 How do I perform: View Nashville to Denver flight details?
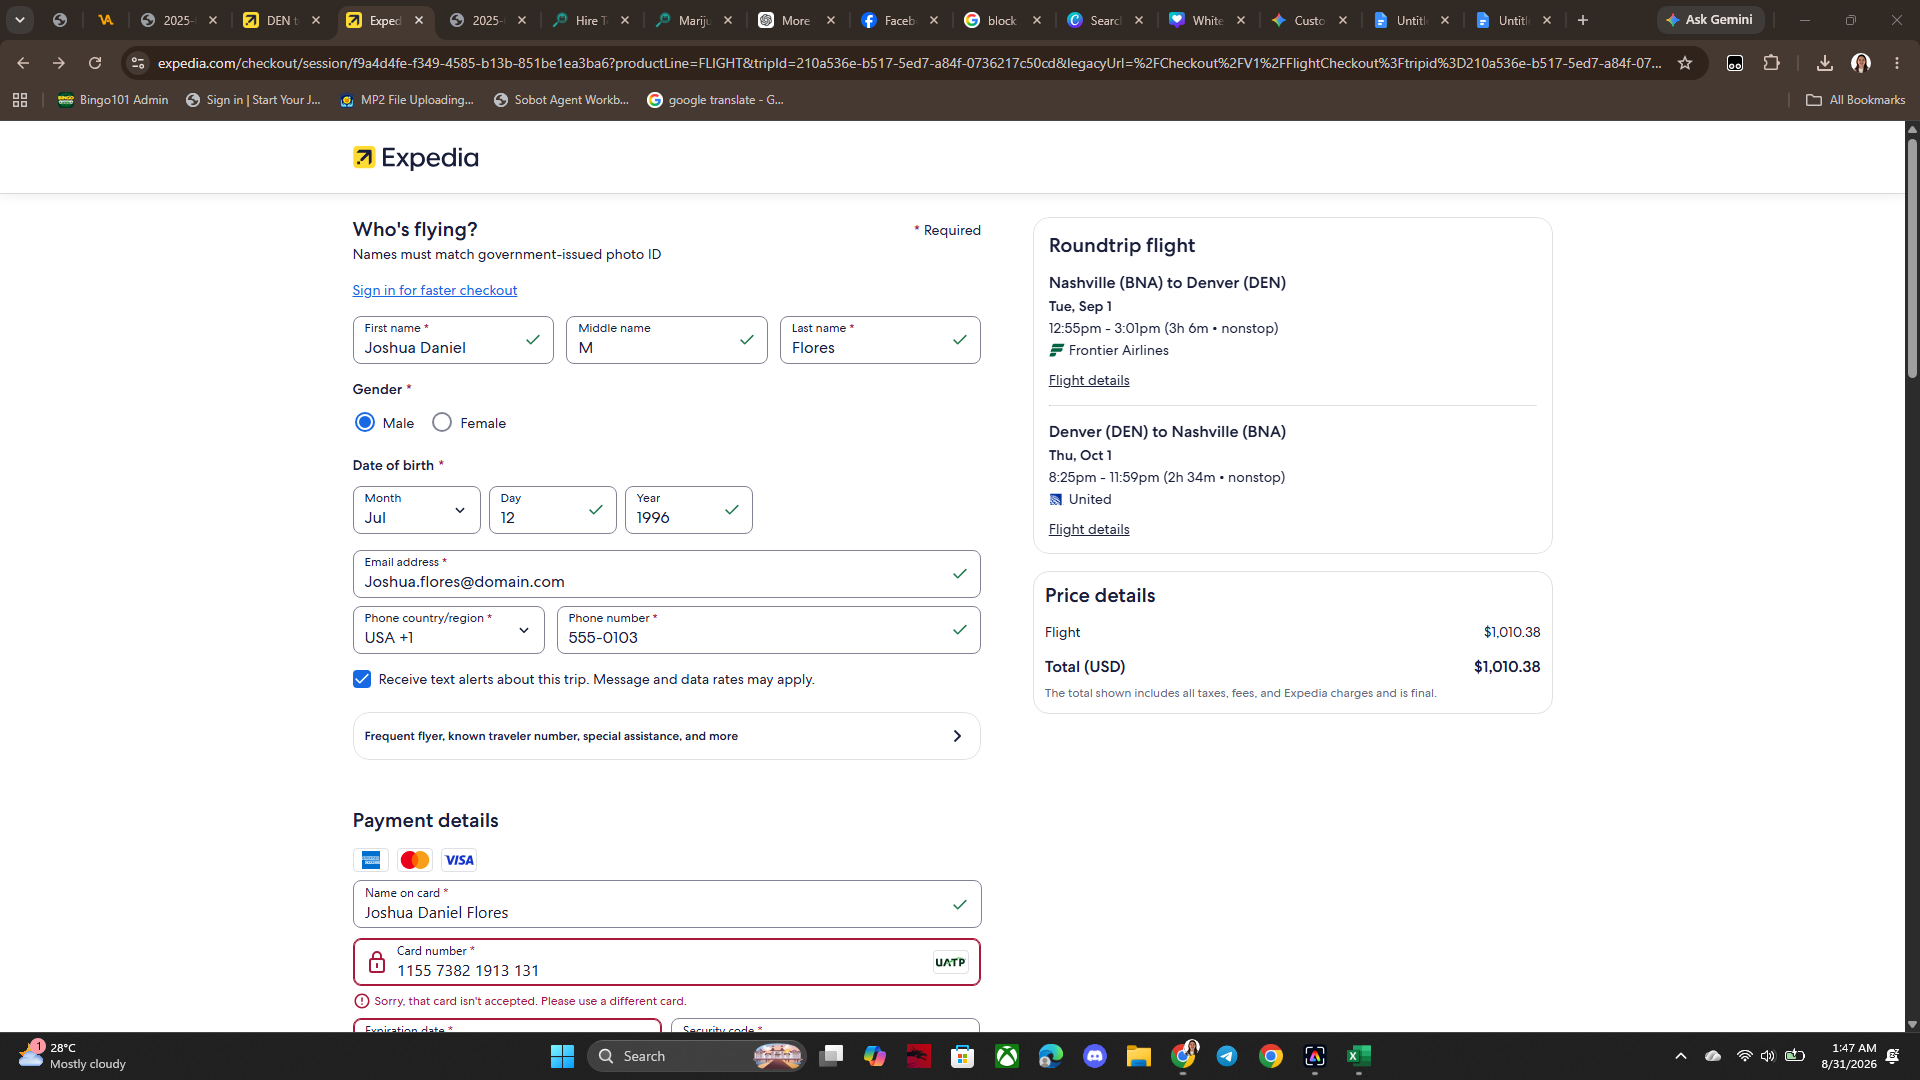pyautogui.click(x=1089, y=380)
